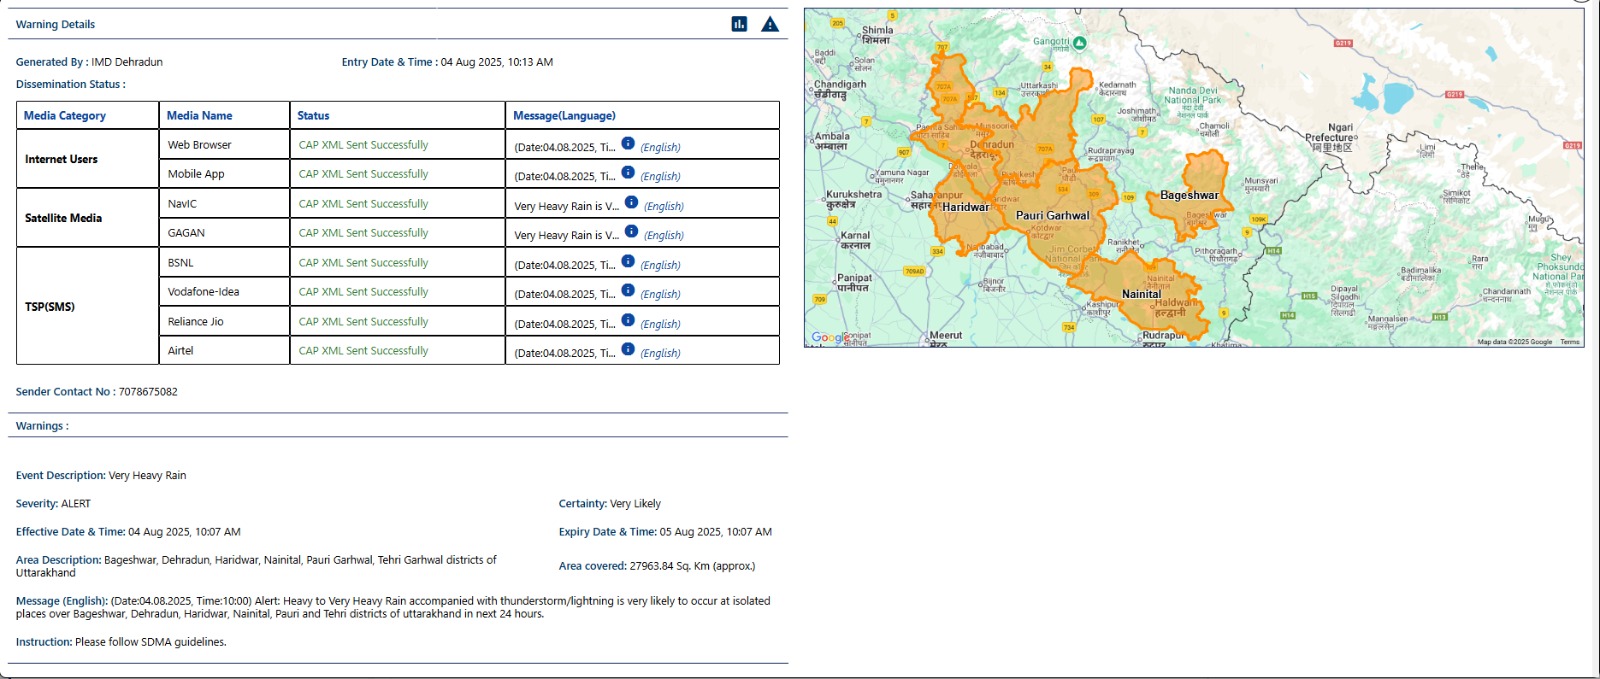
Task: Open info icon in Web Browser row
Action: 628,144
